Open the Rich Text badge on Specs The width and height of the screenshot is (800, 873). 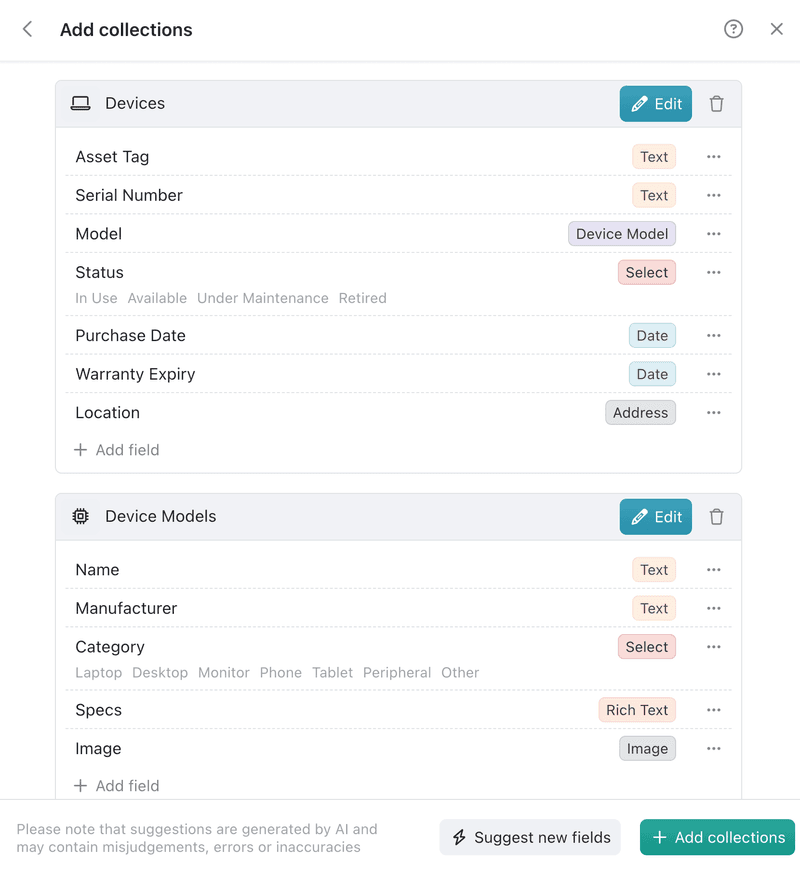[637, 709]
